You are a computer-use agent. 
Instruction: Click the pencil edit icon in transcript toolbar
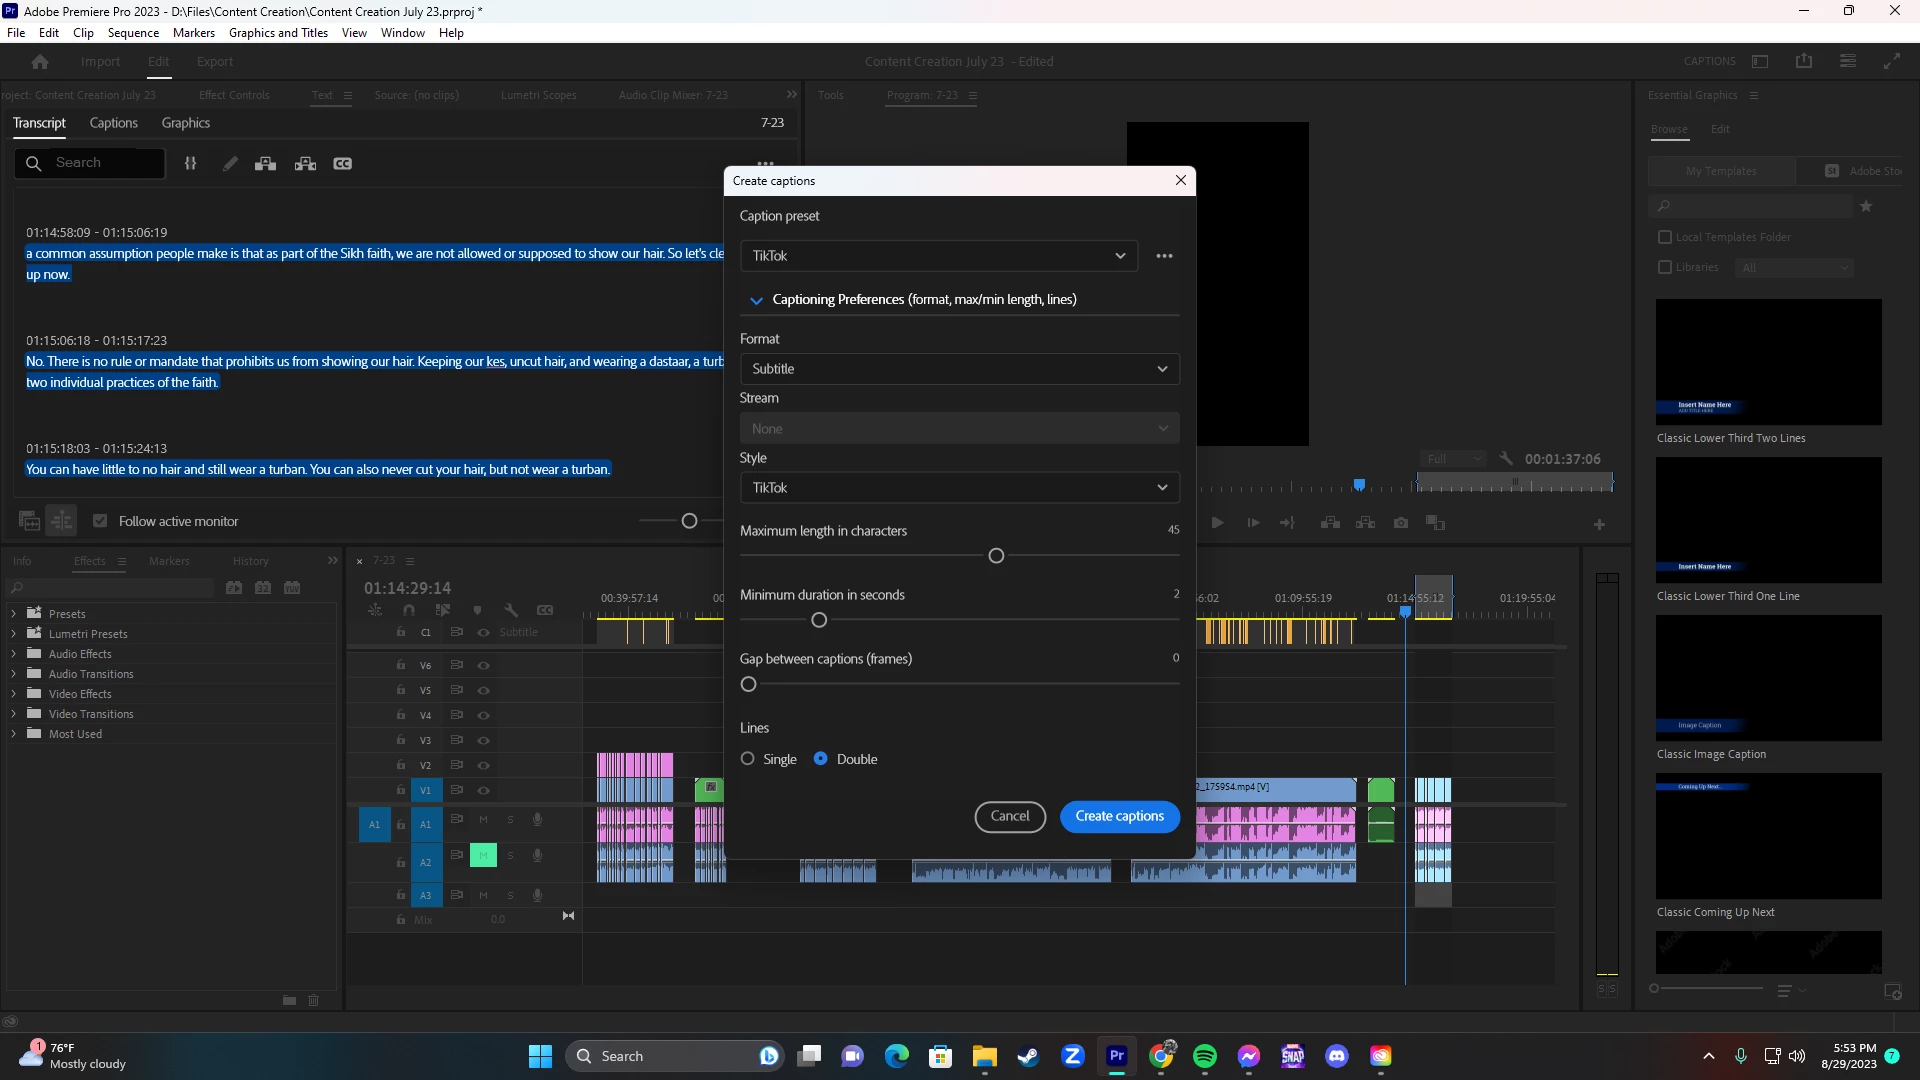tap(230, 164)
